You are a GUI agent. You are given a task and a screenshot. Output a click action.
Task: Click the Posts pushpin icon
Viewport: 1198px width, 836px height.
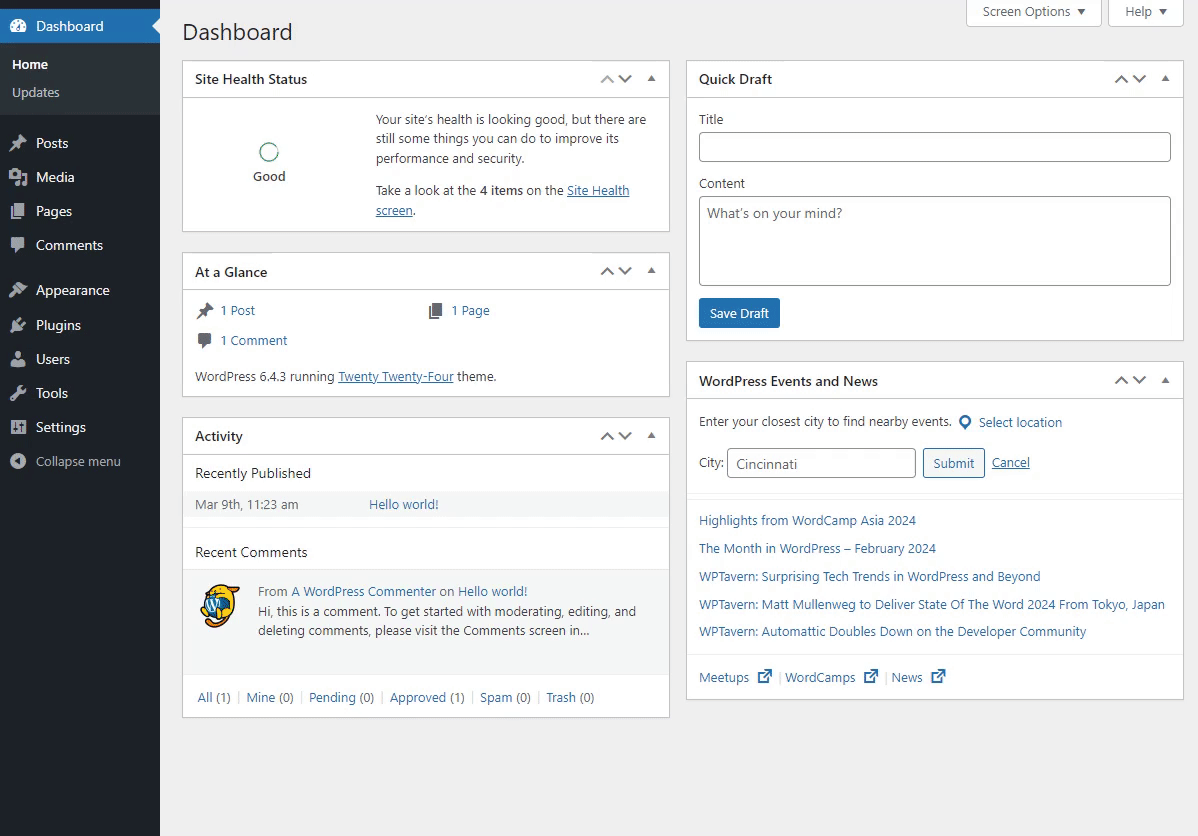(x=18, y=143)
